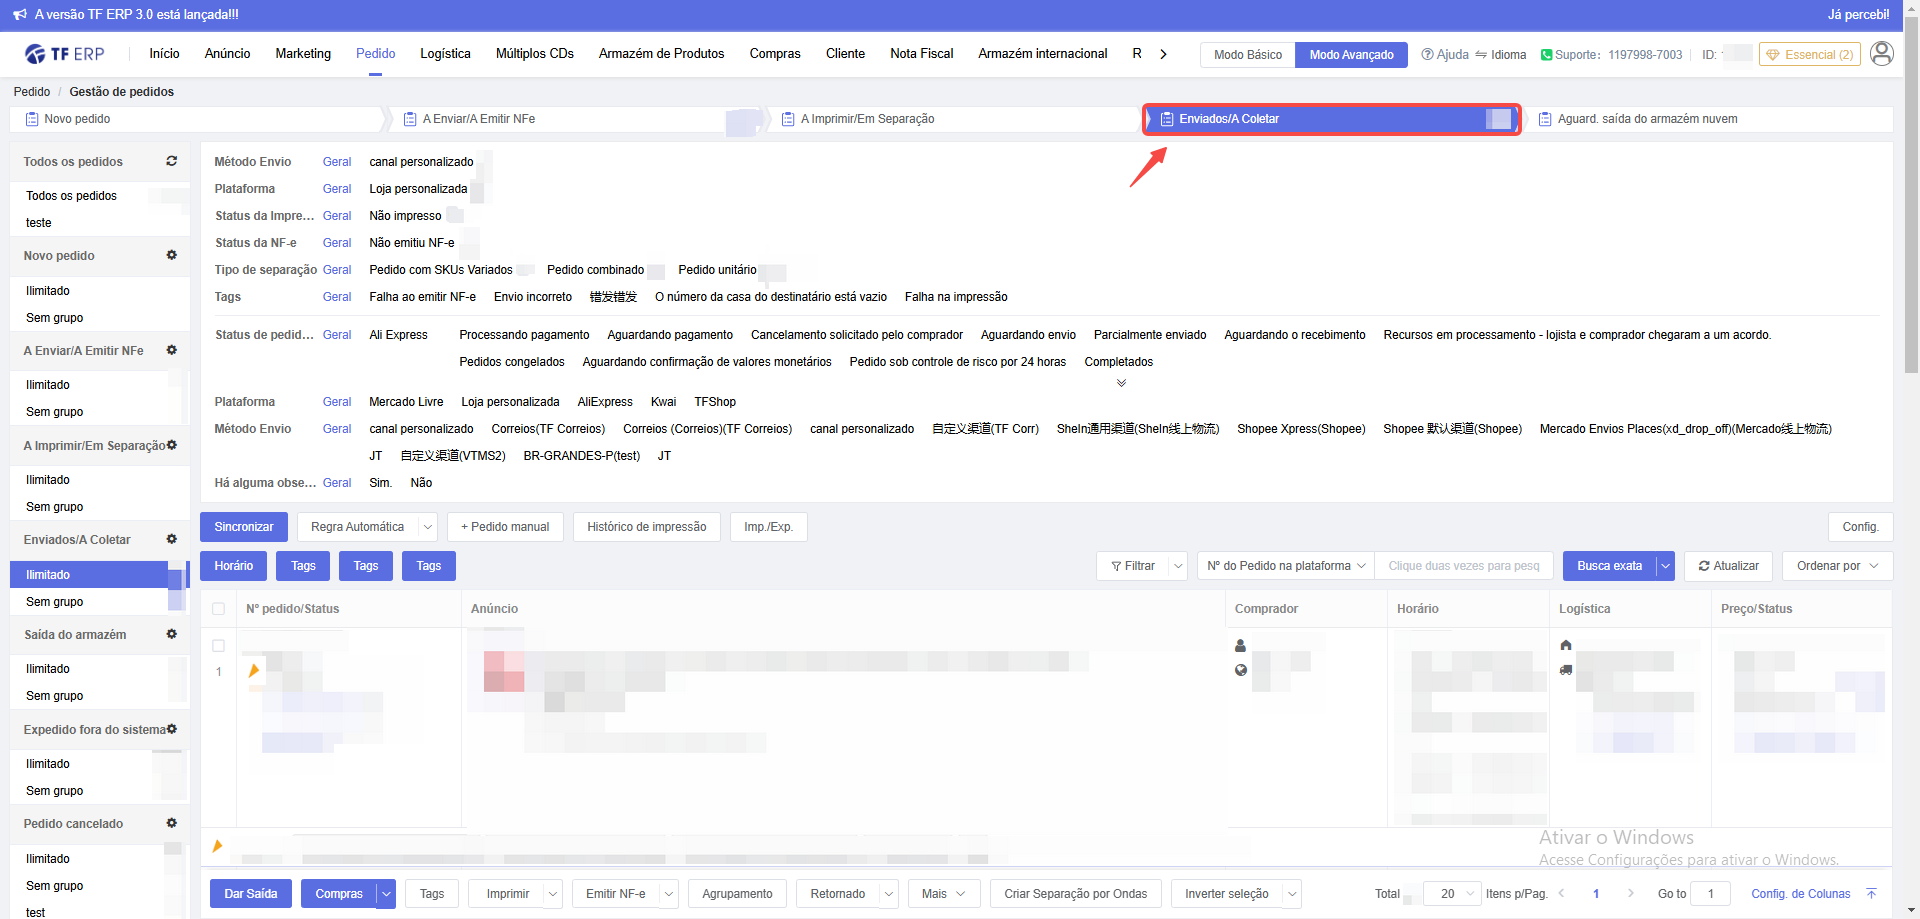Click the Já percebi! banner dismiss link

coord(1858,15)
